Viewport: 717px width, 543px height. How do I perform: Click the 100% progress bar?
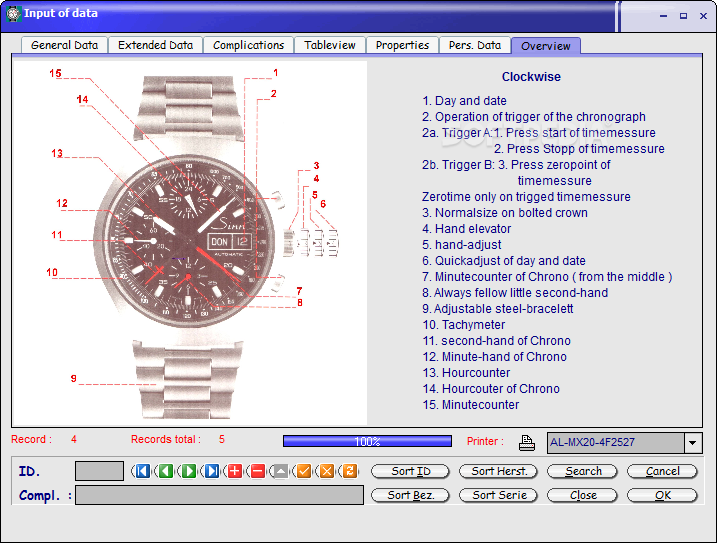point(367,441)
